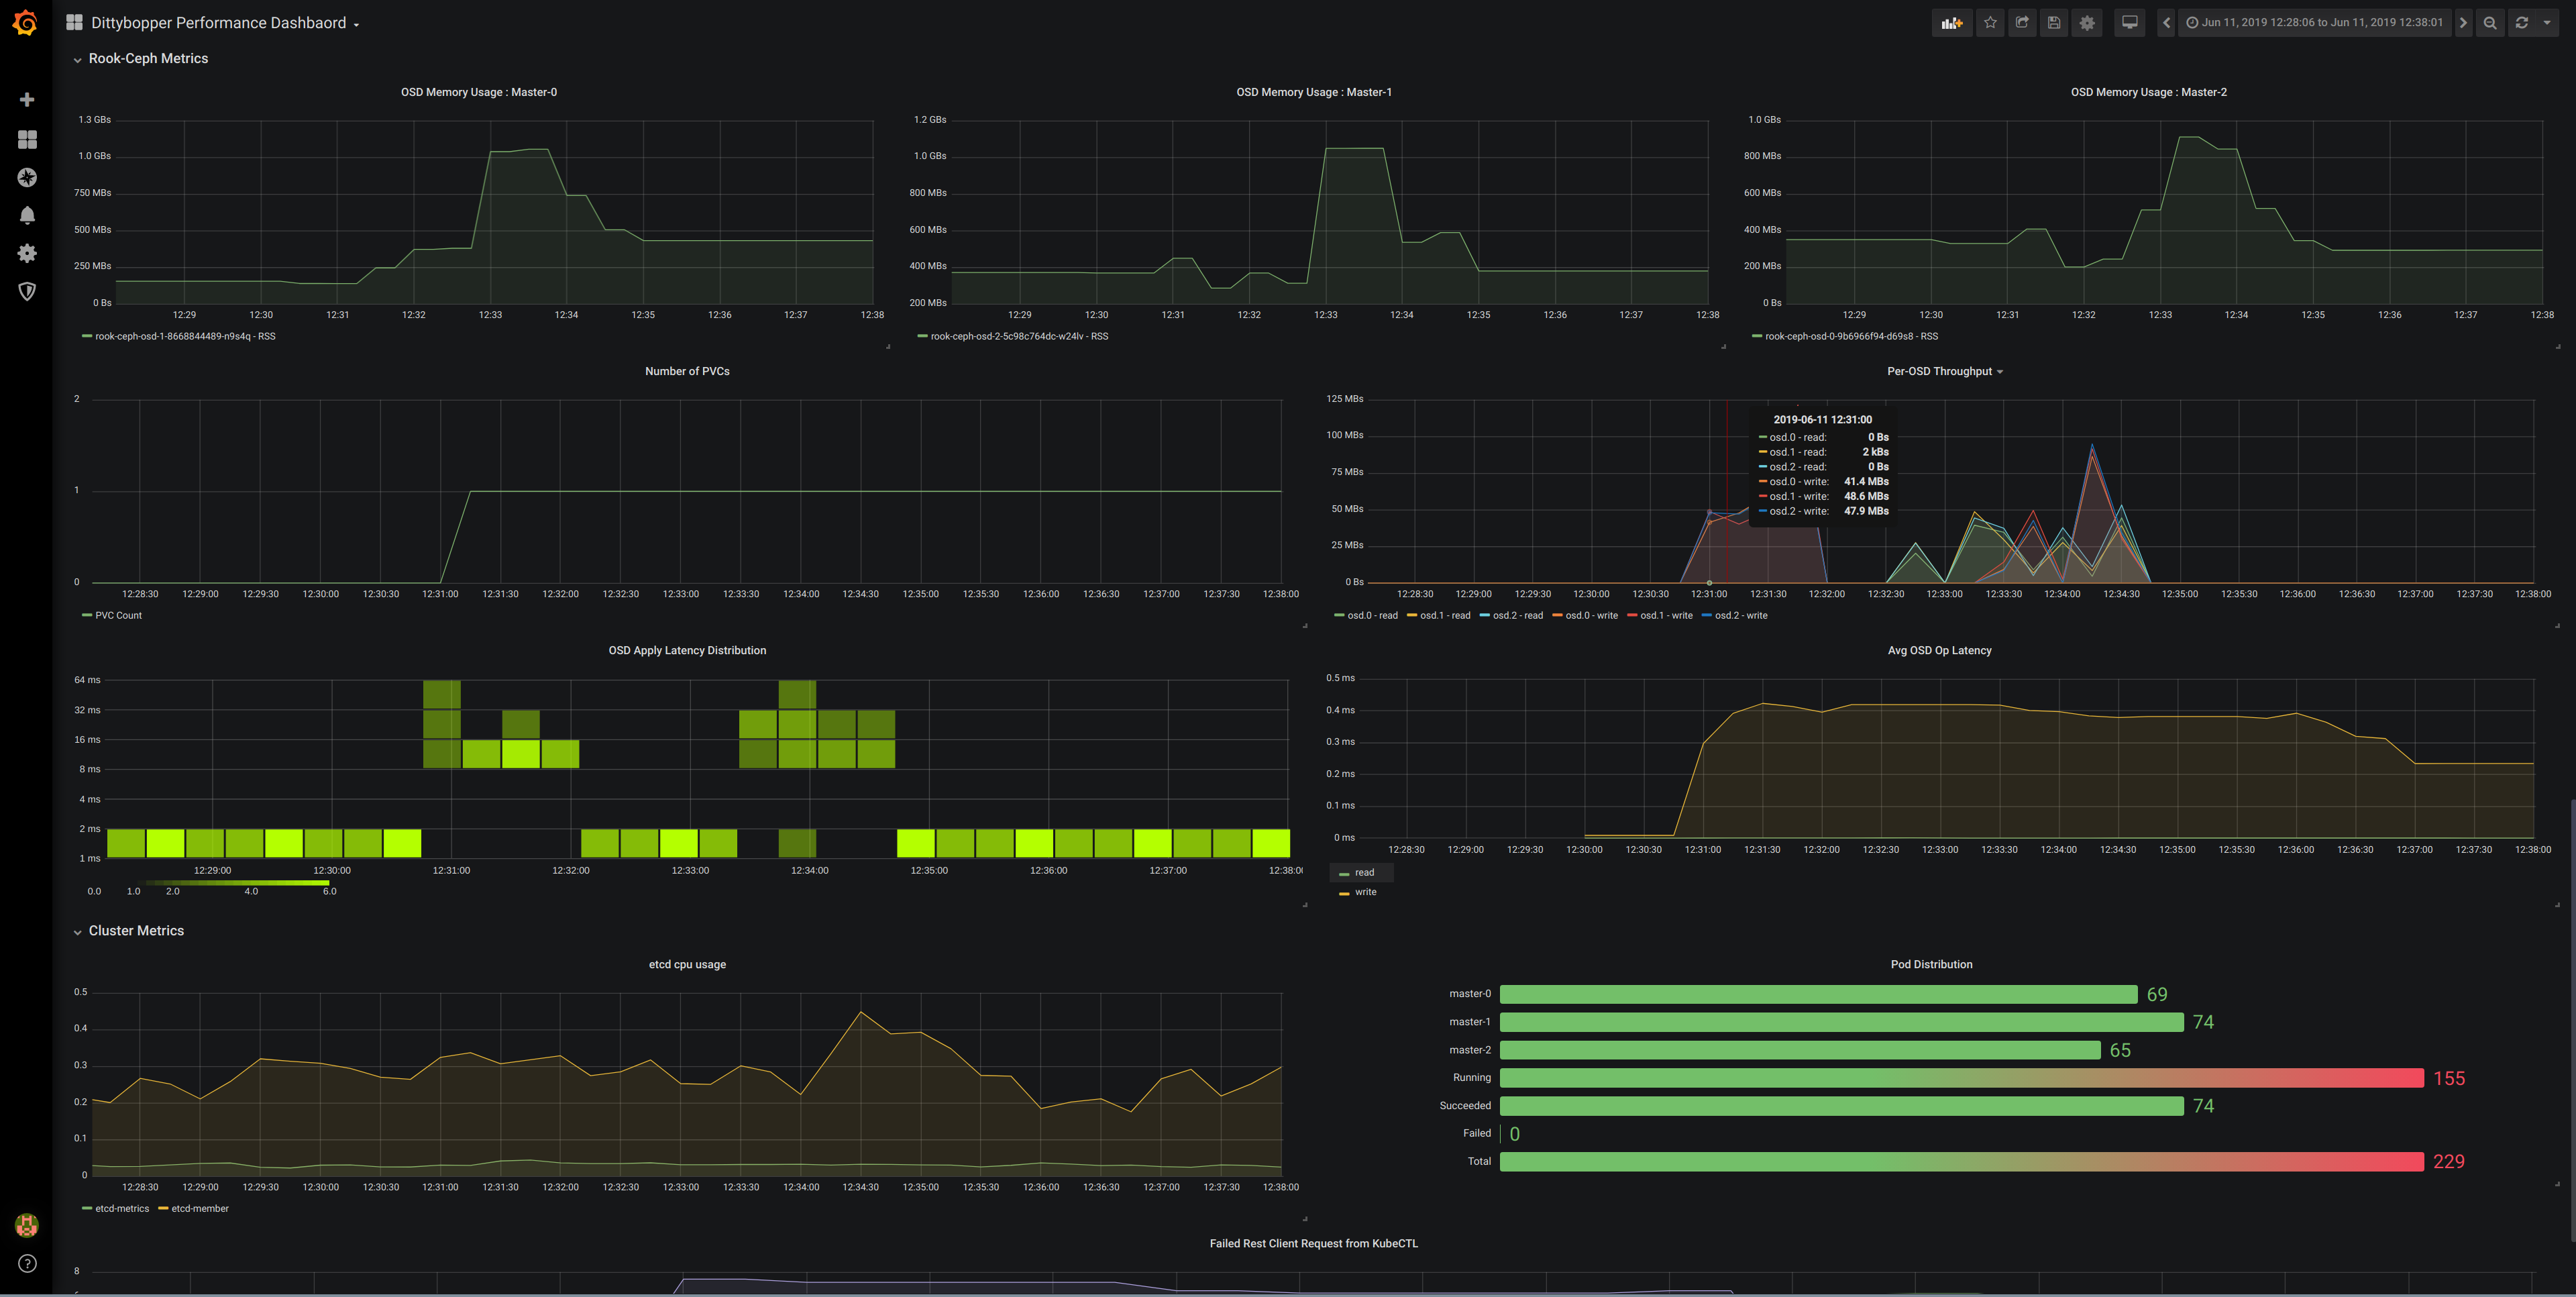
Task: Shift time range backward with left arrow
Action: pyautogui.click(x=2166, y=23)
